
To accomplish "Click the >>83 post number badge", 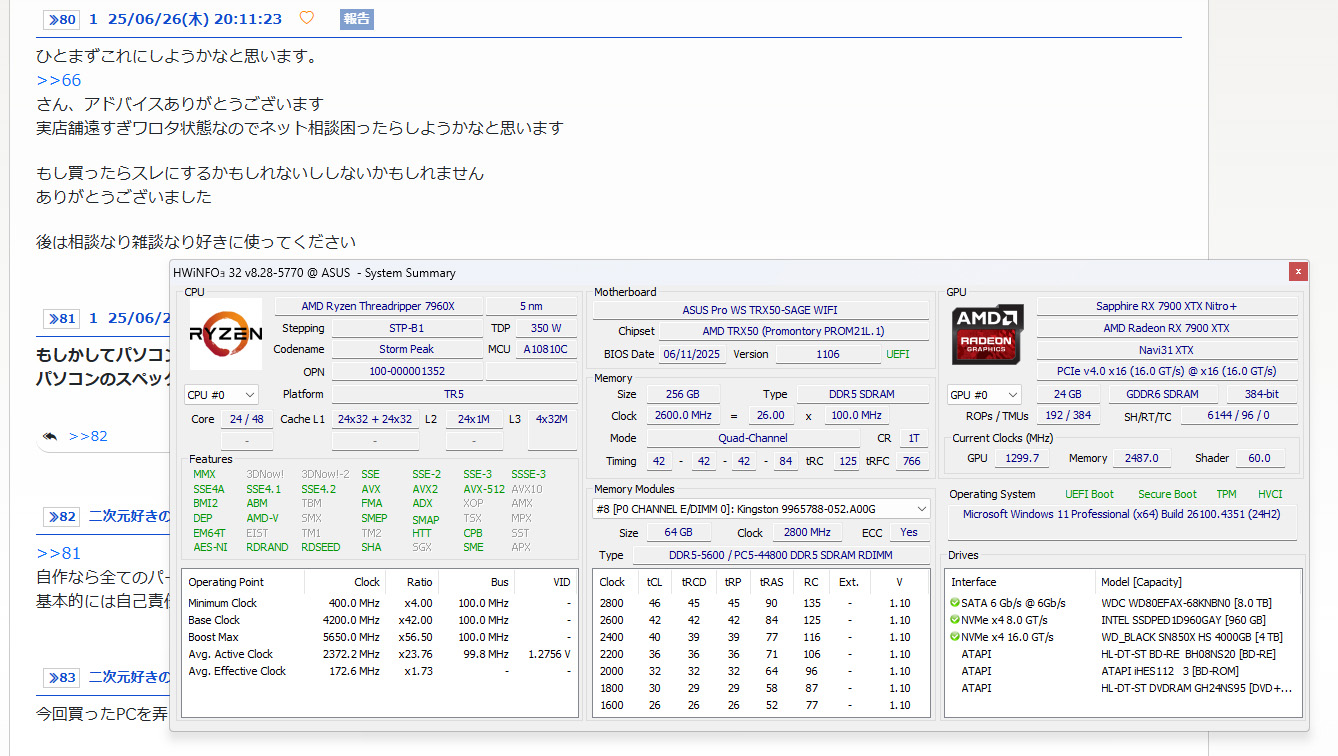I will pos(61,677).
